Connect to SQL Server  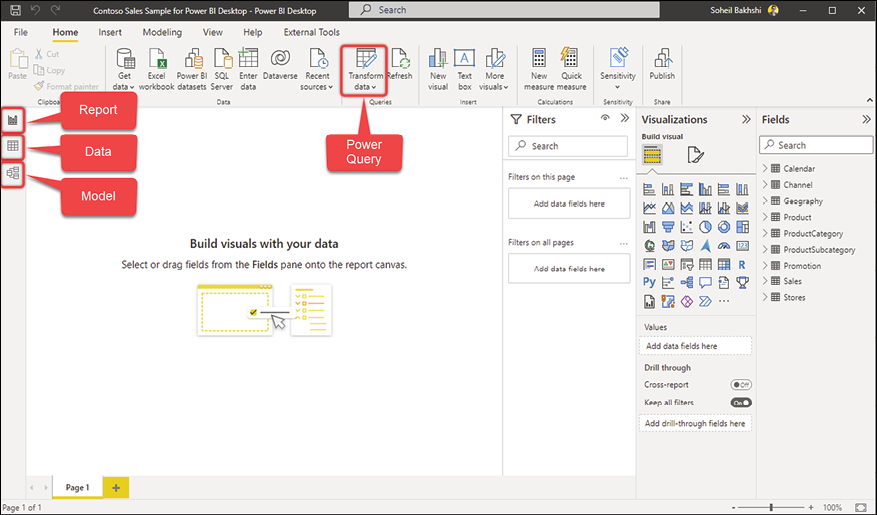[221, 69]
